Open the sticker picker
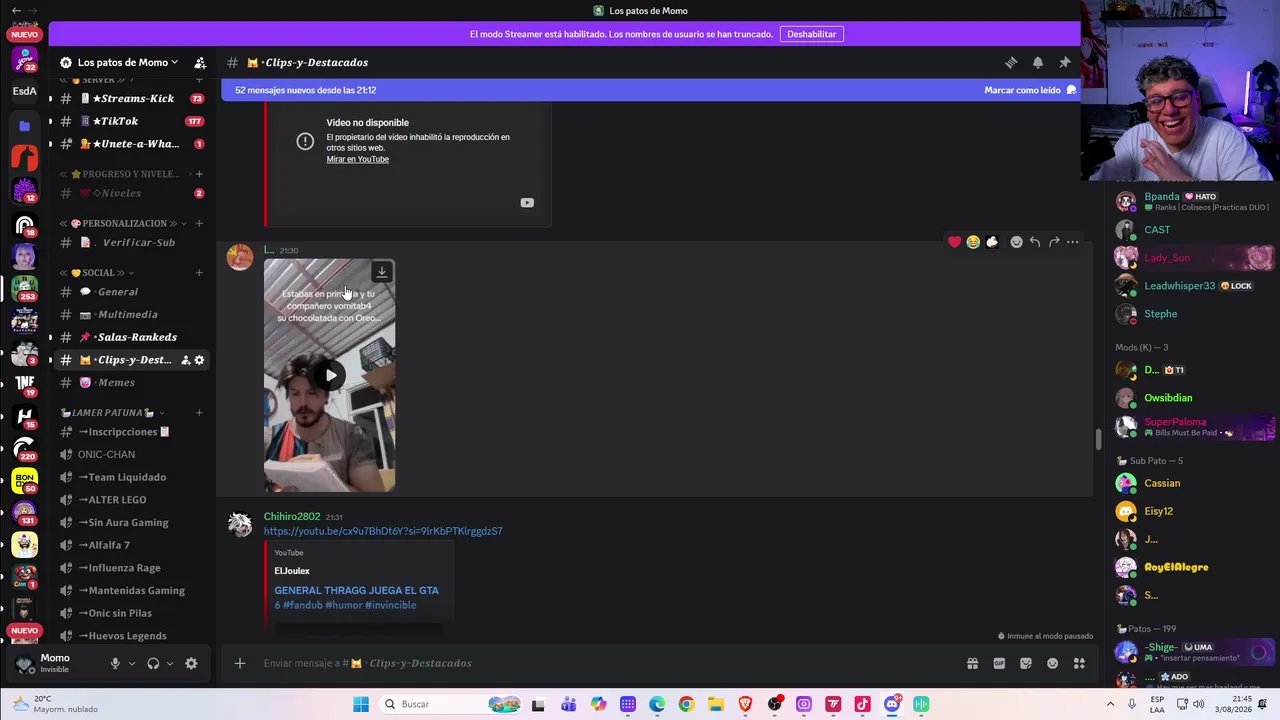1280x720 pixels. pyautogui.click(x=1026, y=663)
